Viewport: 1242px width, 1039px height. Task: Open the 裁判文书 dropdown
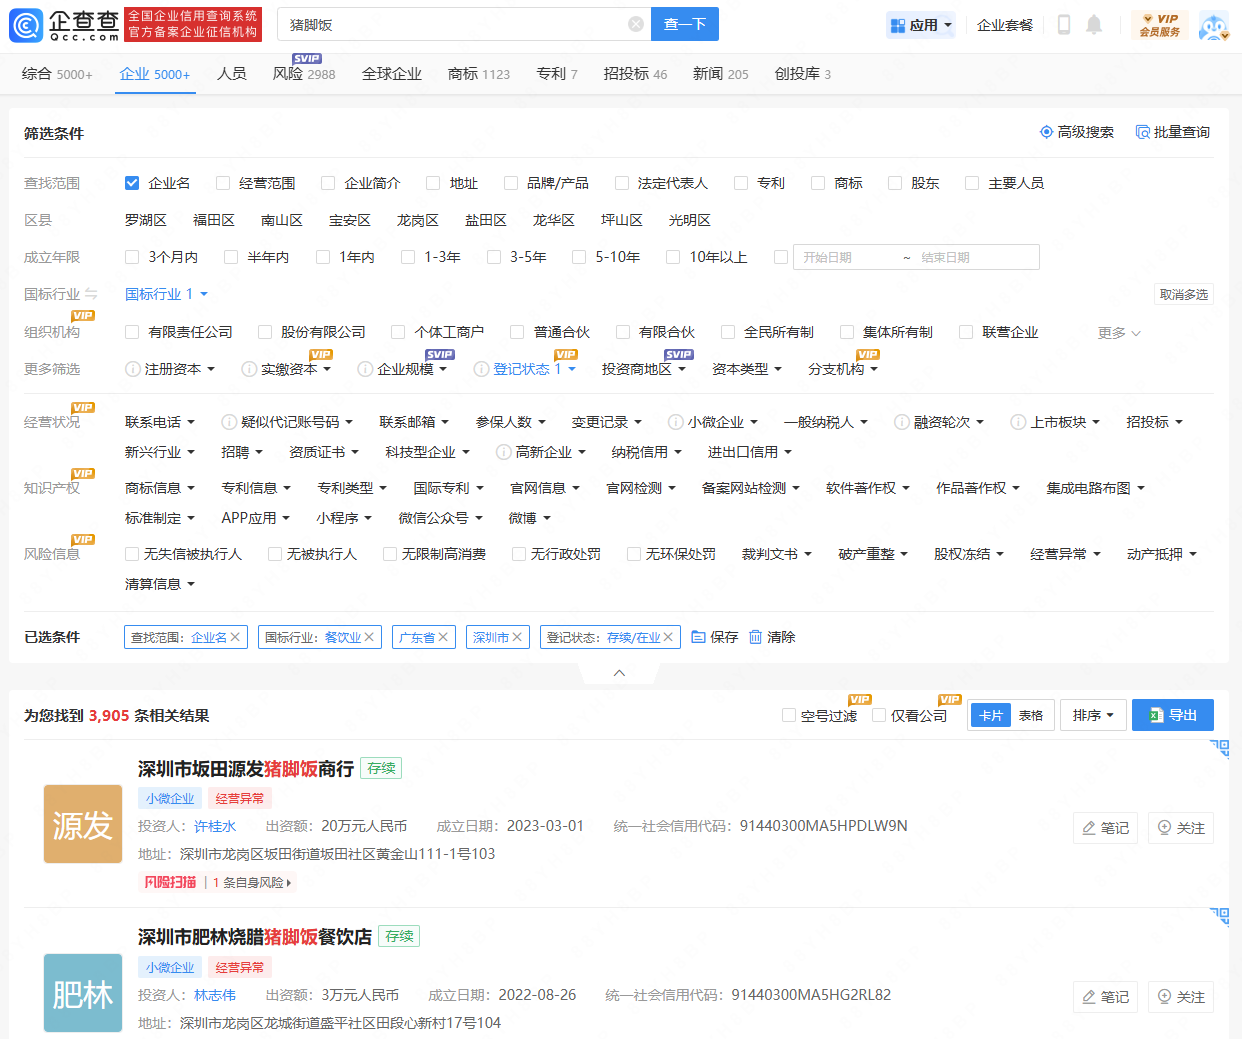pyautogui.click(x=777, y=554)
